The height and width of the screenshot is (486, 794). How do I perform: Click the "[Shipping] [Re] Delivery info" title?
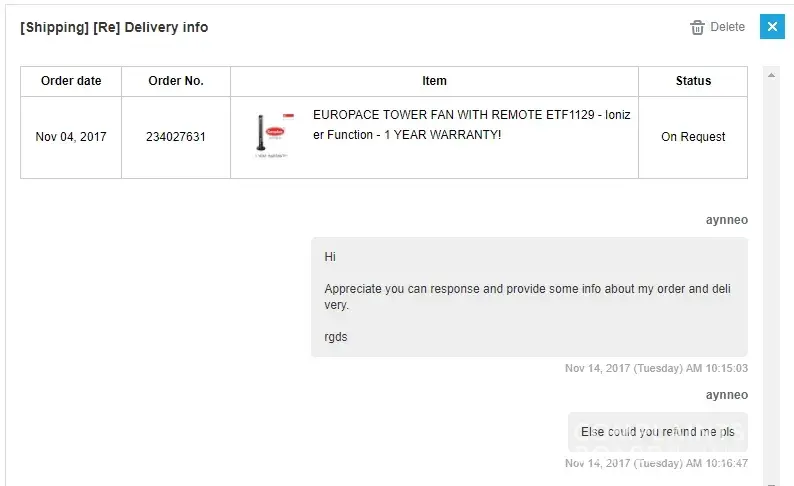point(114,27)
